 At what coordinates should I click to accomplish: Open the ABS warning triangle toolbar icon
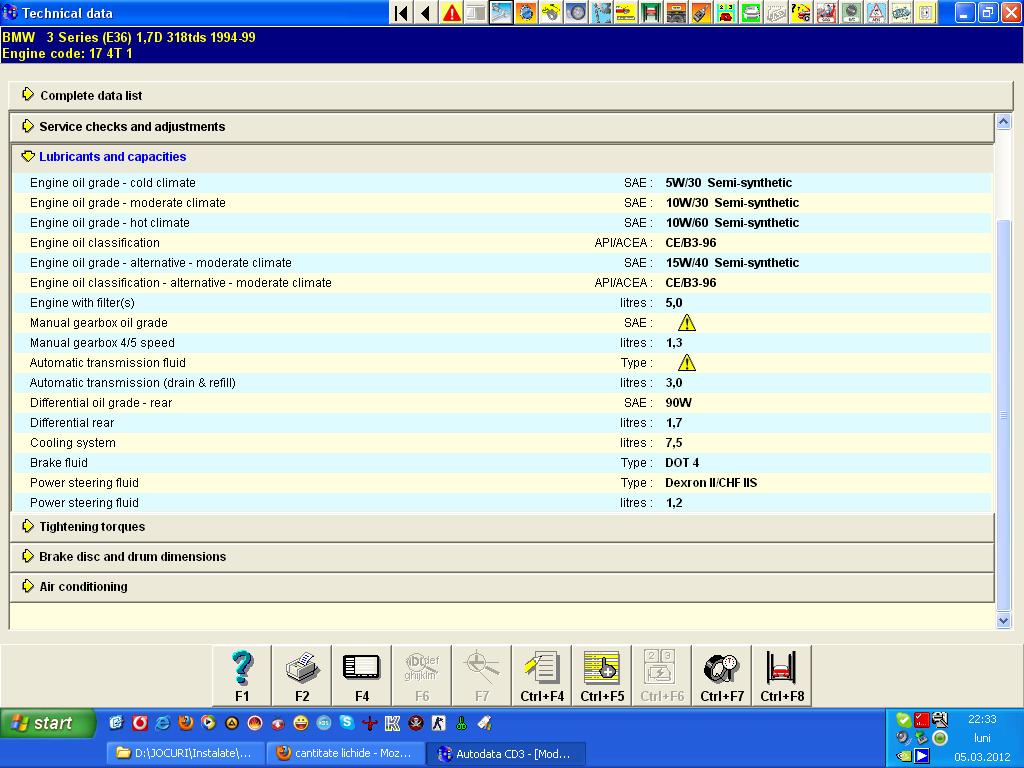pos(876,13)
